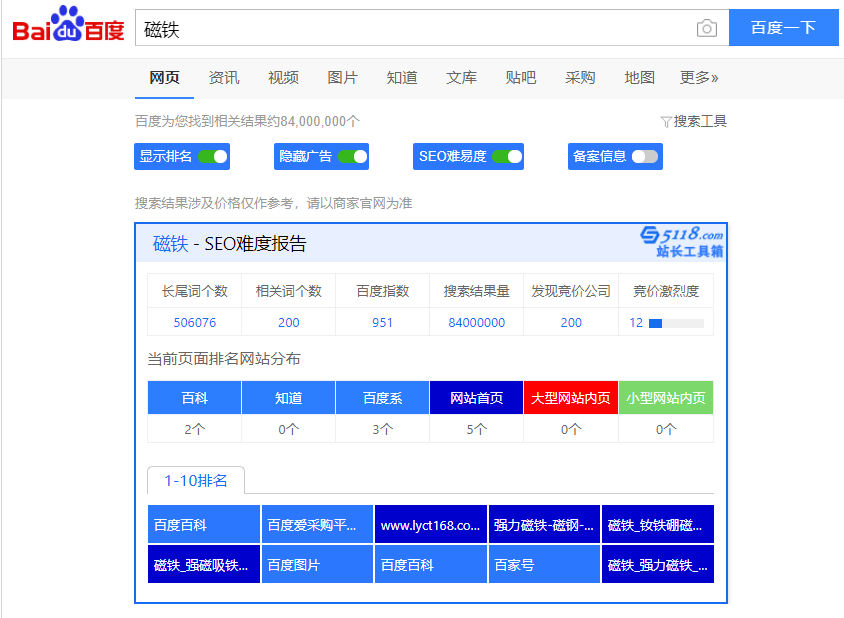Screen dimensions: 844x618
Task: Click rank tile 百度爱采购平...
Action: click(x=318, y=524)
